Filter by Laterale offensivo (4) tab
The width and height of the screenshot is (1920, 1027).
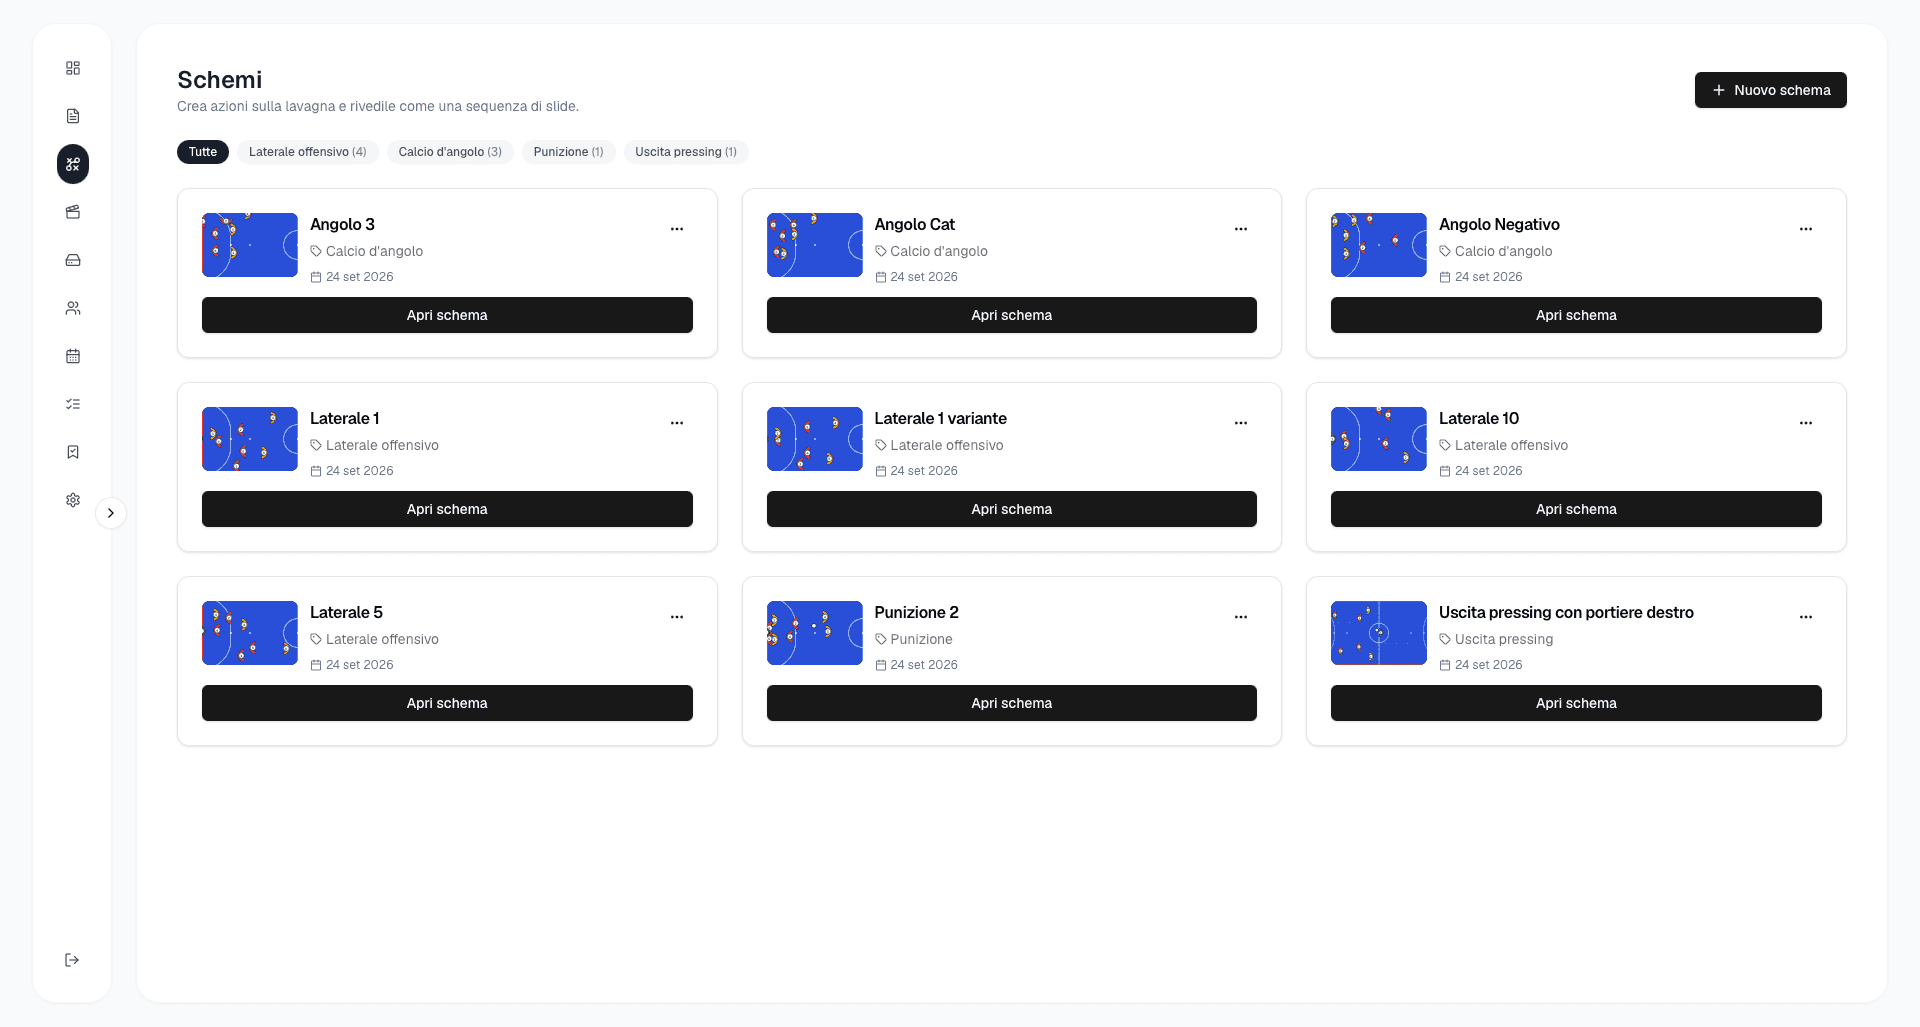[x=307, y=152]
